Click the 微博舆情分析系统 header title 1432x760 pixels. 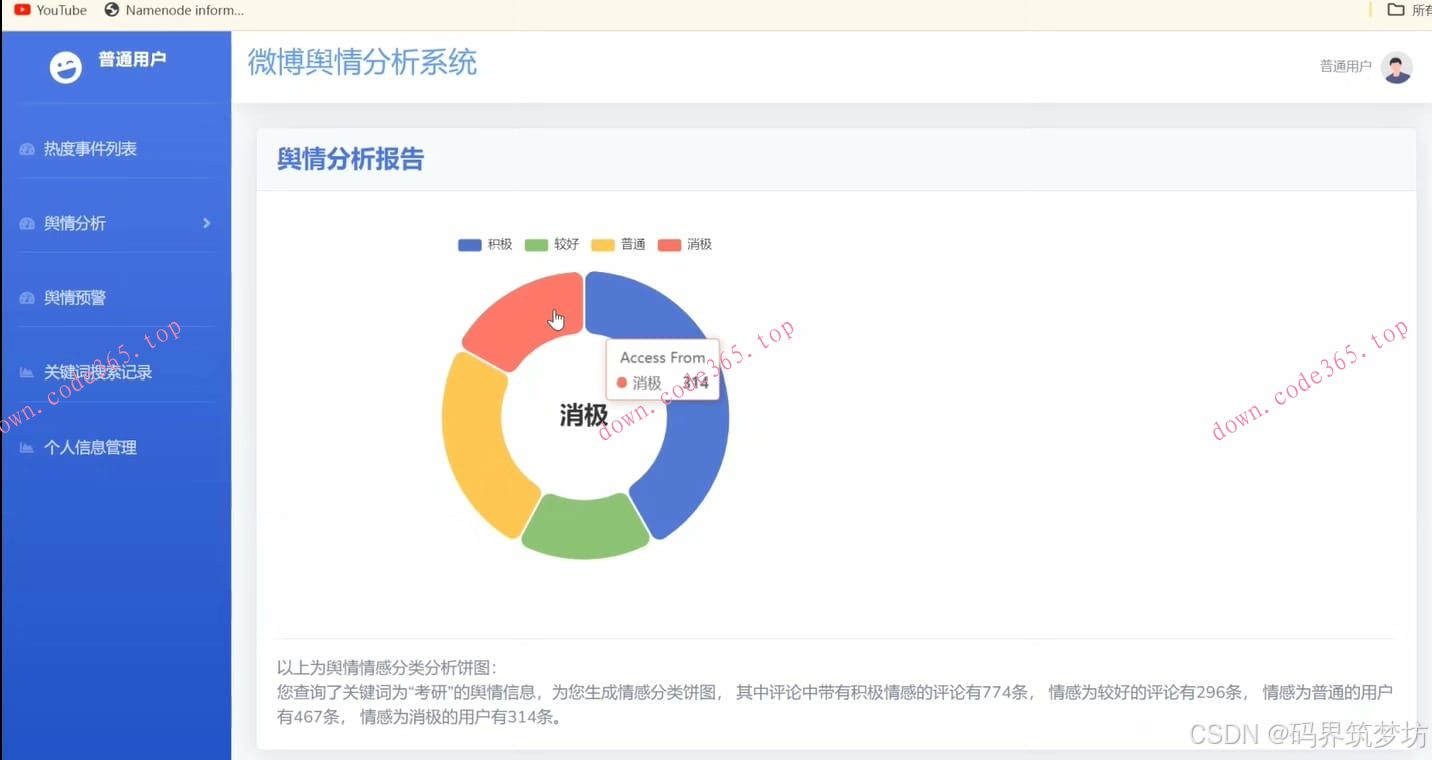(x=363, y=62)
